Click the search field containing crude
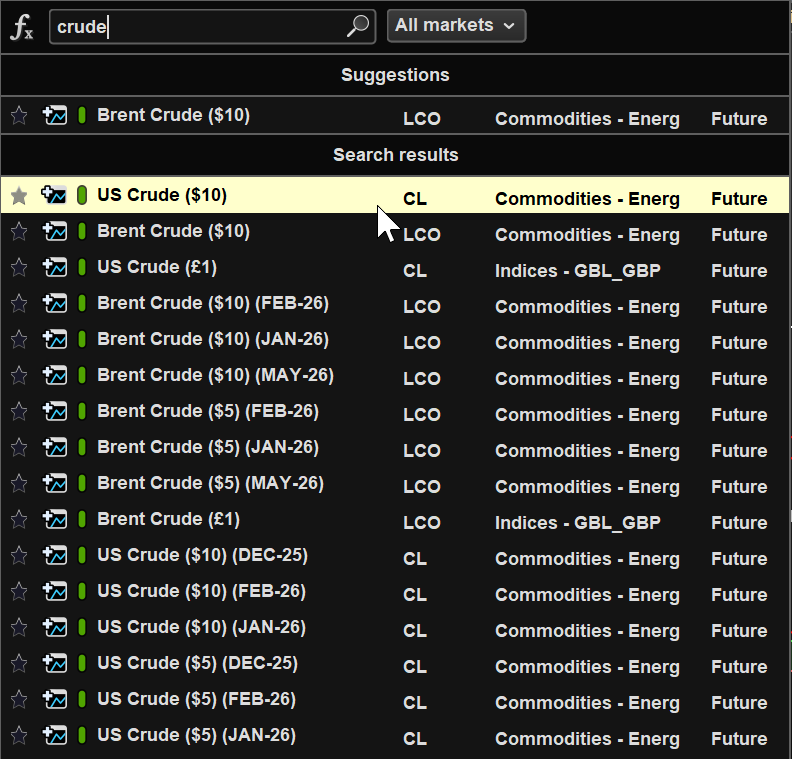Screen dimensions: 792x759 (x=212, y=27)
